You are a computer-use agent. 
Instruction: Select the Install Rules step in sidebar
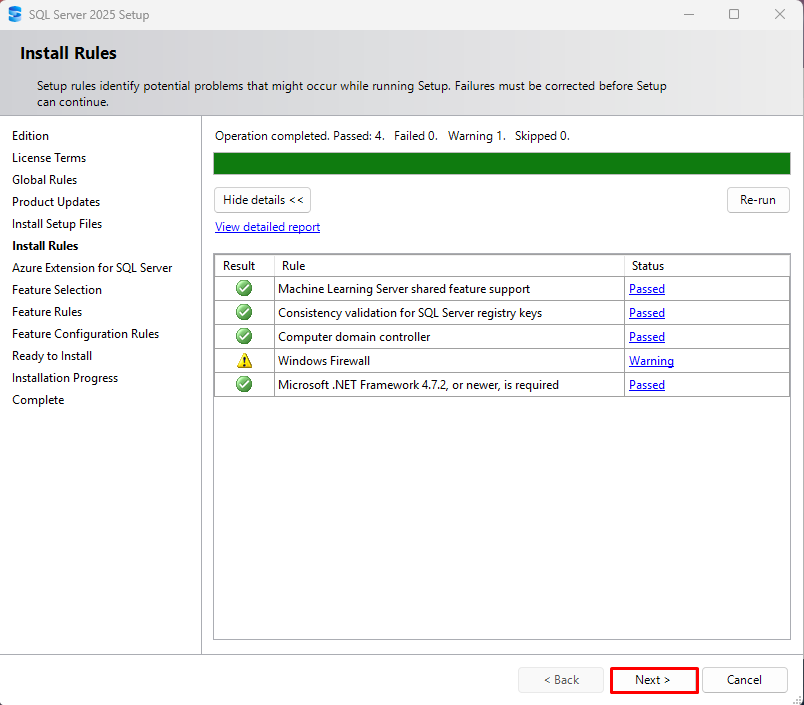coord(45,246)
